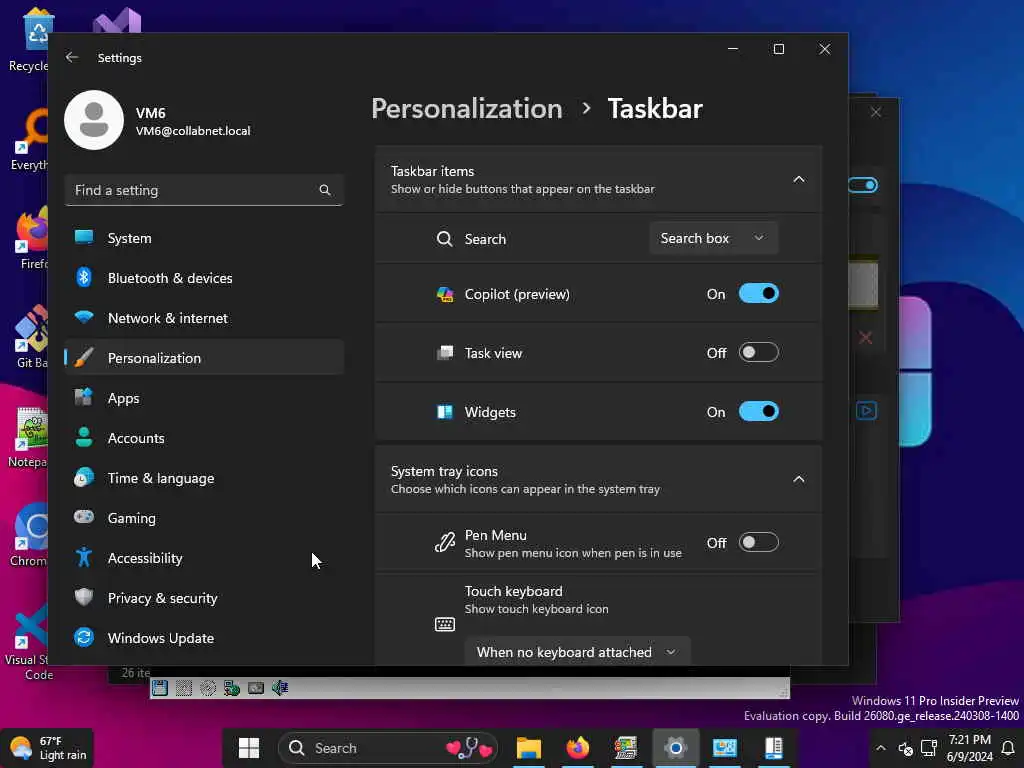Enable the Pen Menu toggle

[758, 543]
